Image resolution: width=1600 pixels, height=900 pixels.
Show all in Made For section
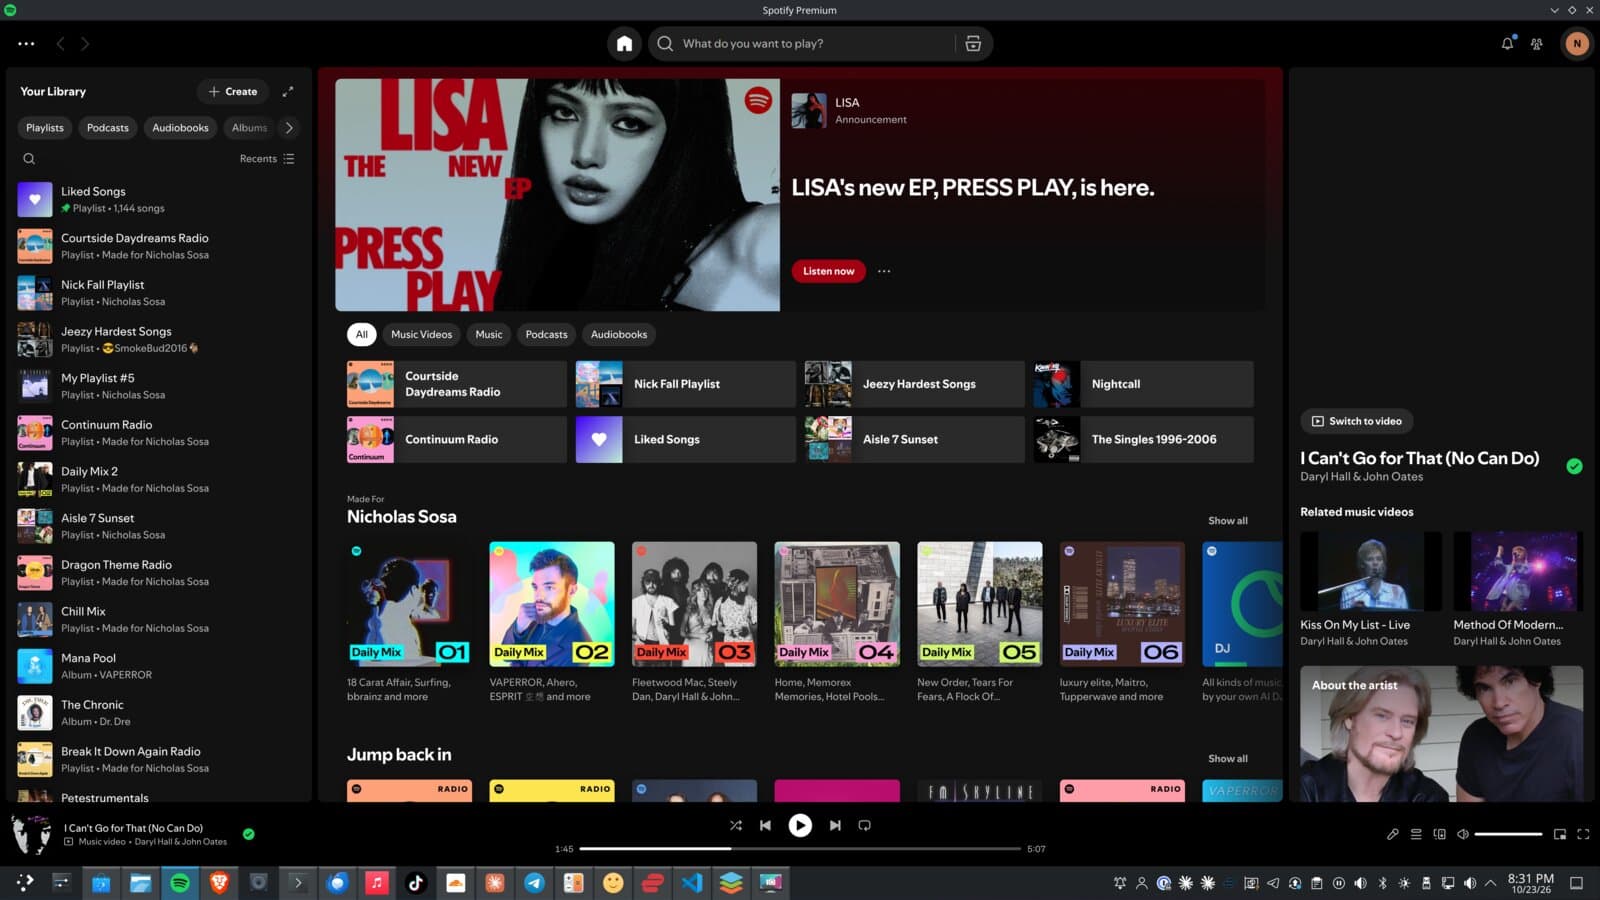point(1227,520)
